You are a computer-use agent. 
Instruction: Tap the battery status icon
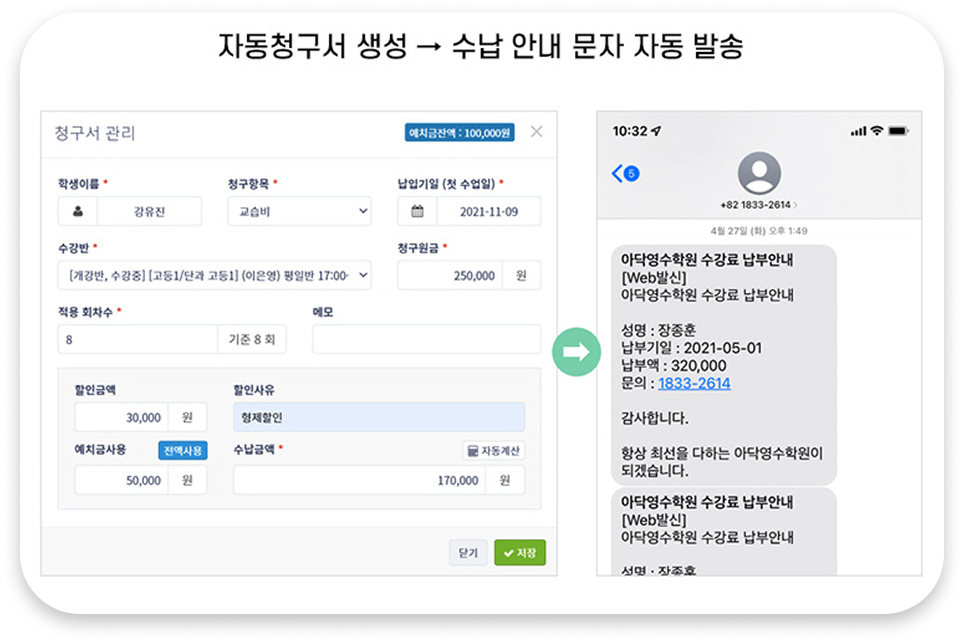click(x=898, y=131)
